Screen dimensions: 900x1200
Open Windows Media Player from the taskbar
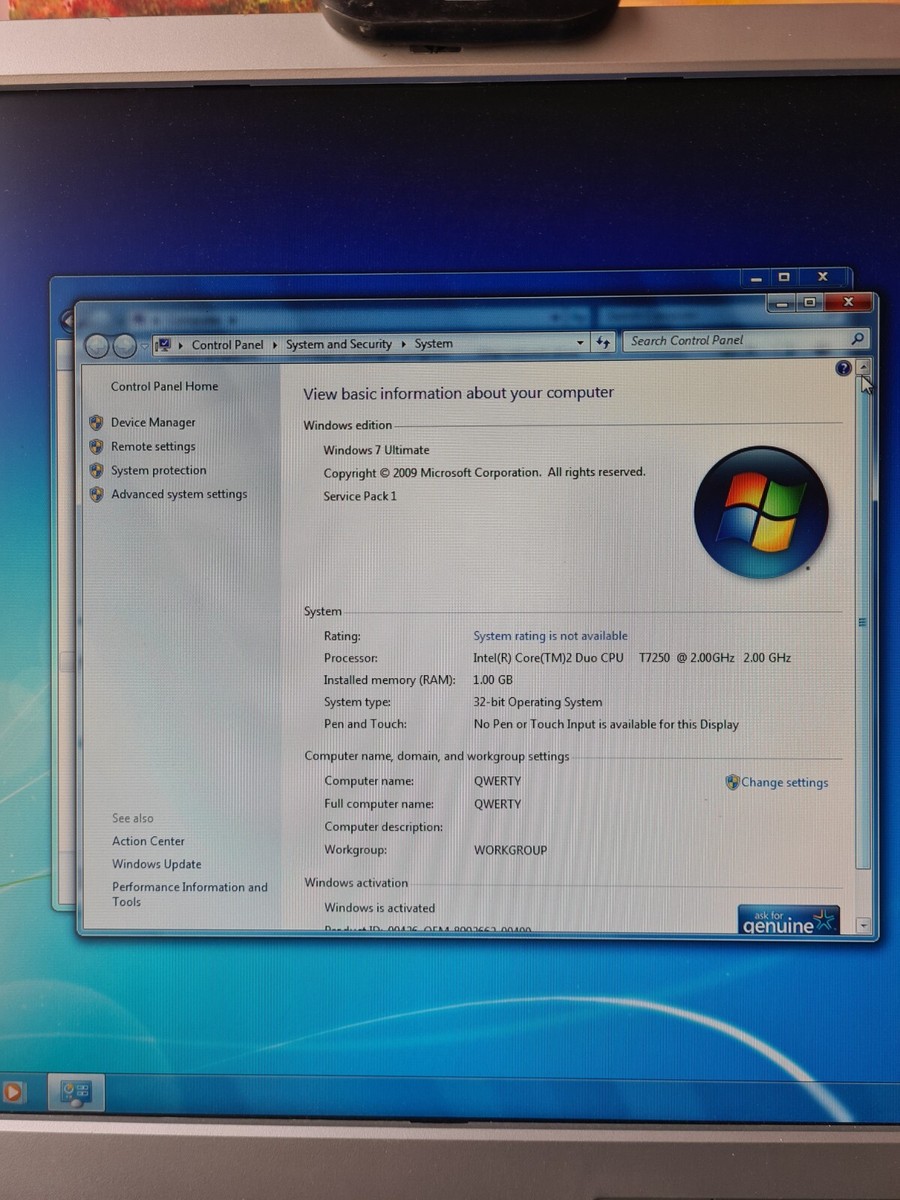(x=12, y=1092)
